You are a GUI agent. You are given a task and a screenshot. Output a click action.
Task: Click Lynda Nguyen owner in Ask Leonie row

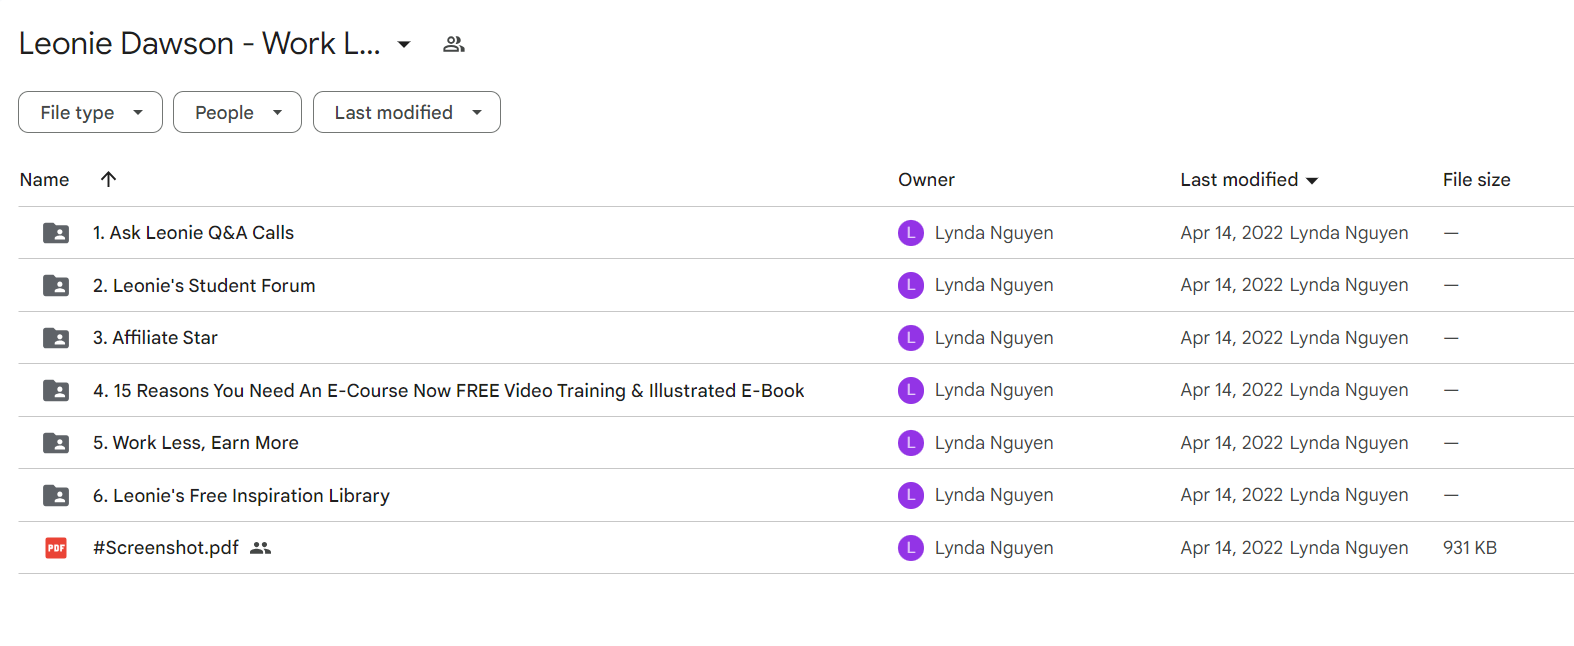tap(994, 233)
